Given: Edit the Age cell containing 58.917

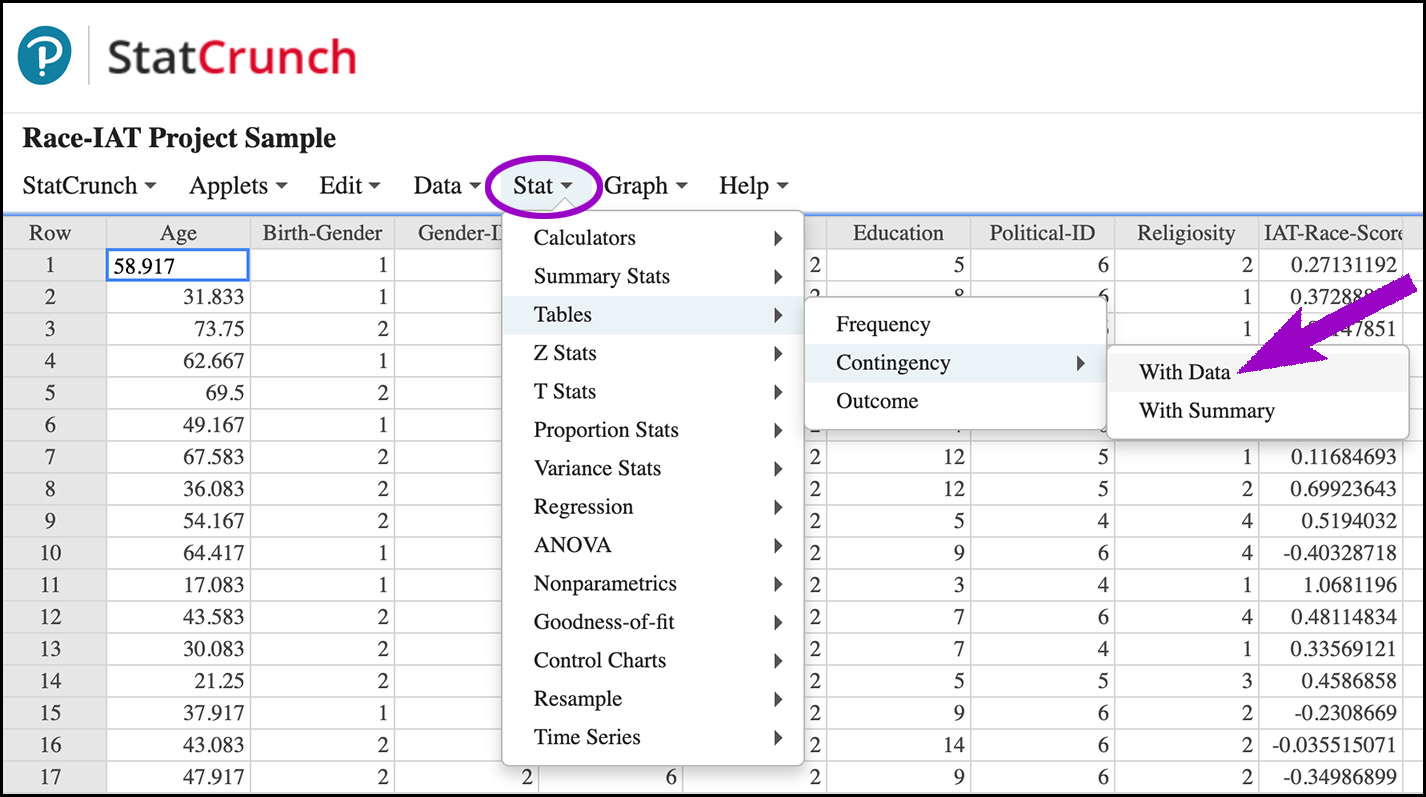Looking at the screenshot, I should 178,265.
